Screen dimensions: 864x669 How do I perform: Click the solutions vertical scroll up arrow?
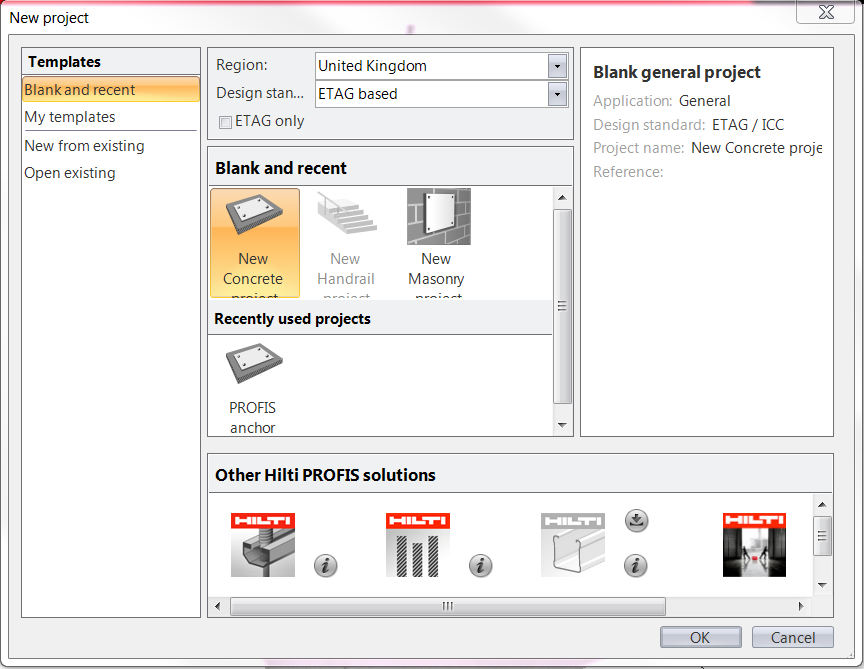point(822,504)
